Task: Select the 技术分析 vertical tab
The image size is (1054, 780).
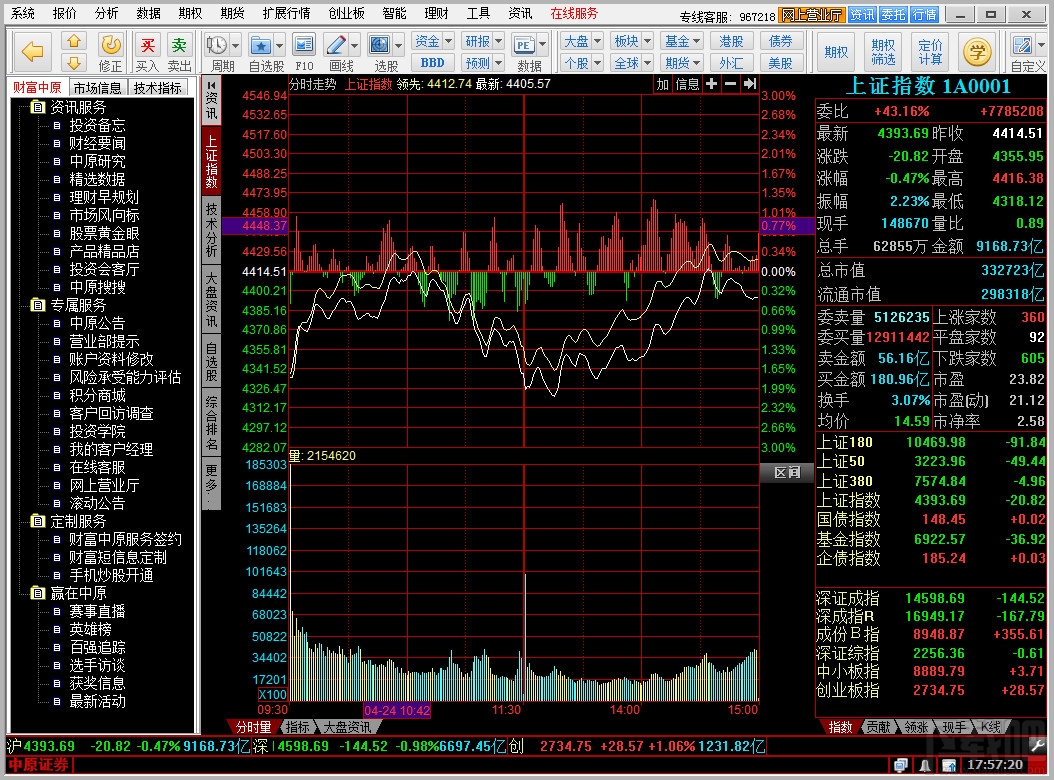Action: (x=211, y=231)
